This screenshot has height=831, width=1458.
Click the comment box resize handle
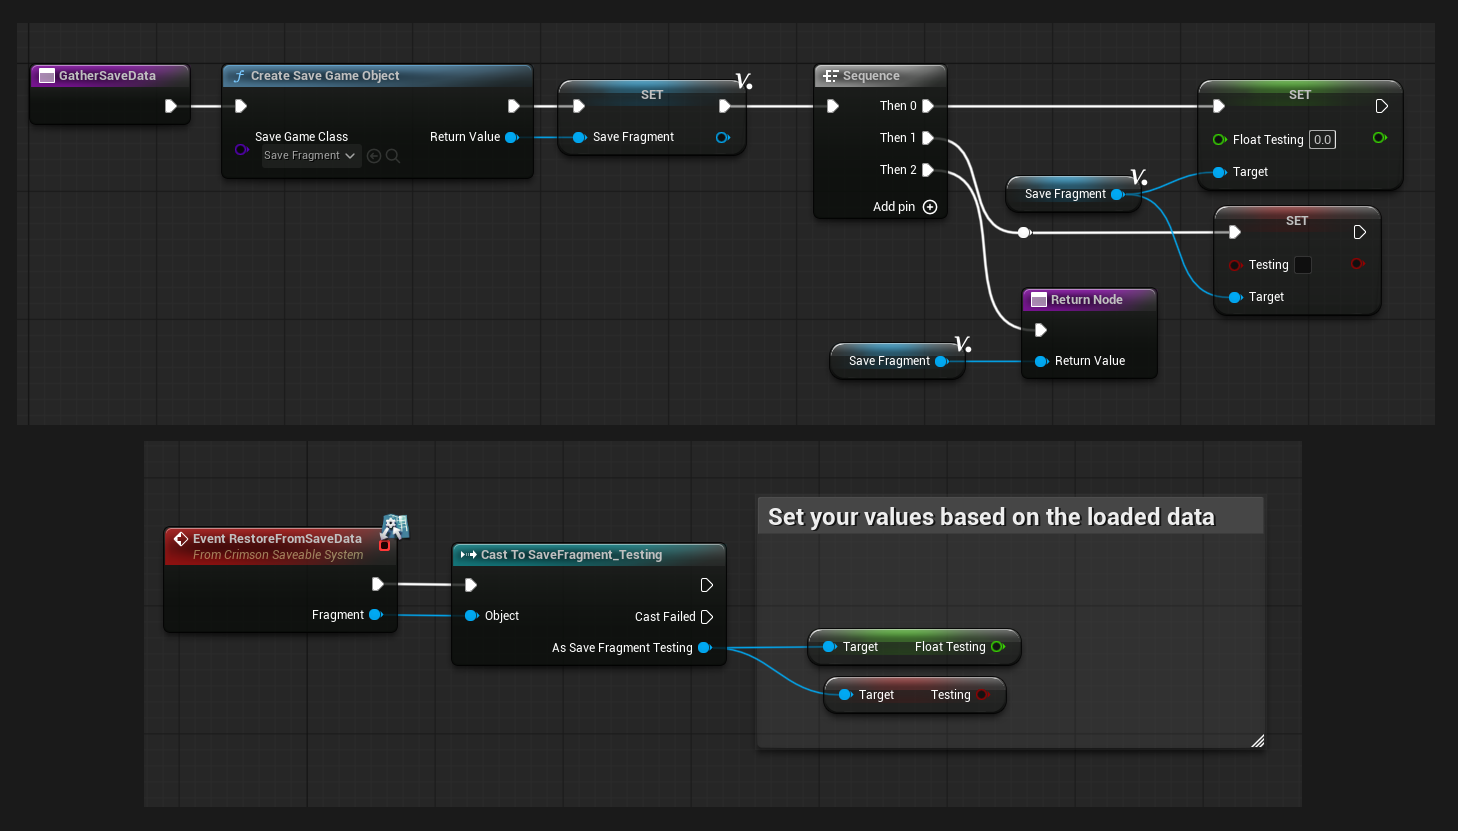pyautogui.click(x=1257, y=740)
